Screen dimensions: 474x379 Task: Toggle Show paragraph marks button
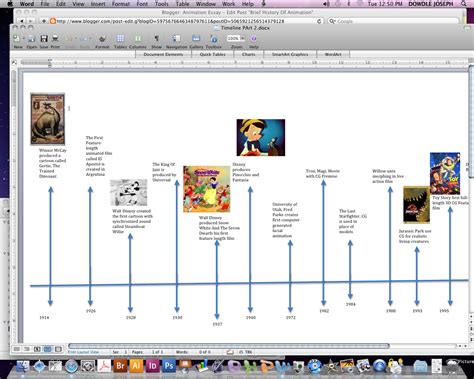(156, 39)
